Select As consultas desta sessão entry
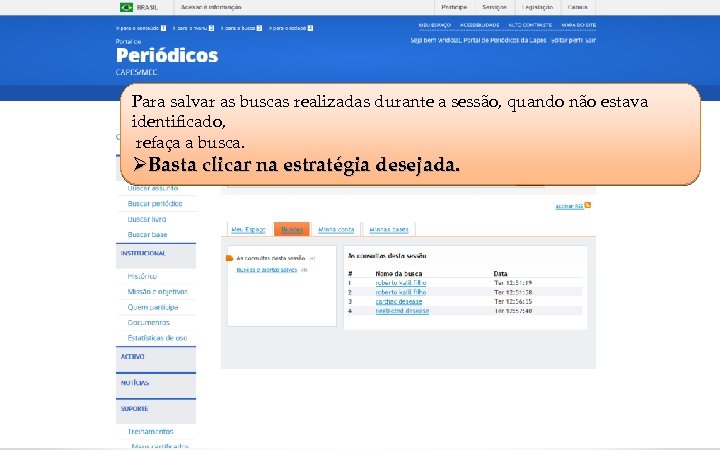The height and width of the screenshot is (450, 720). (271, 258)
